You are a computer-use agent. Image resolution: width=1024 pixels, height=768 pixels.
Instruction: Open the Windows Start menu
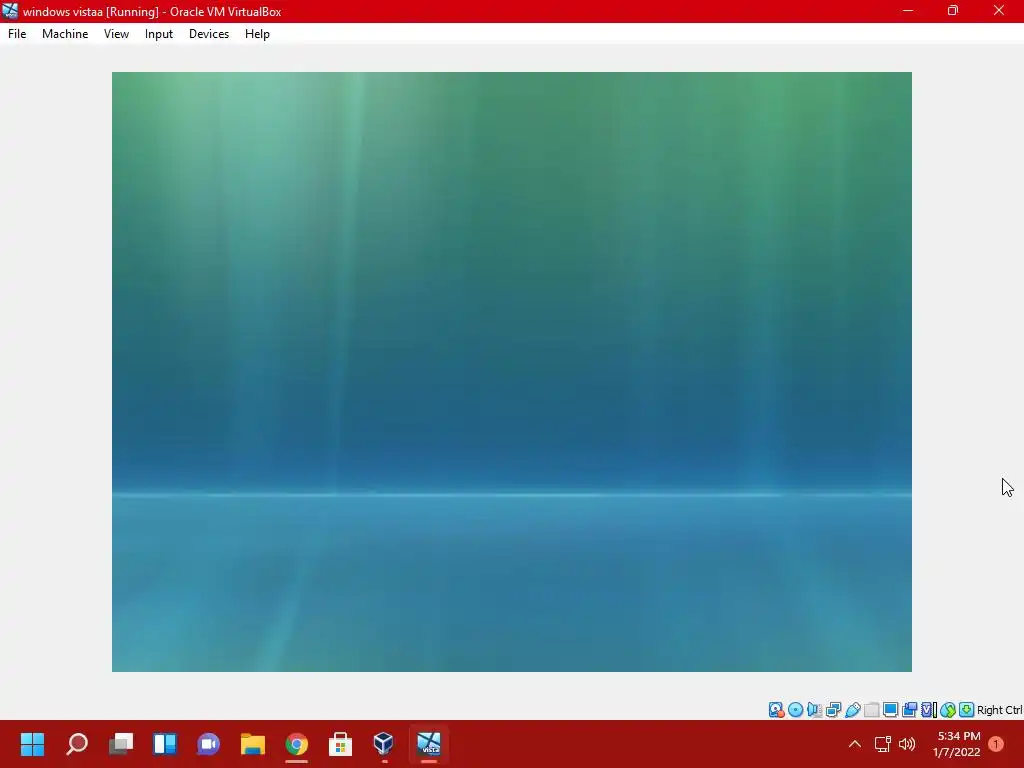click(x=32, y=744)
